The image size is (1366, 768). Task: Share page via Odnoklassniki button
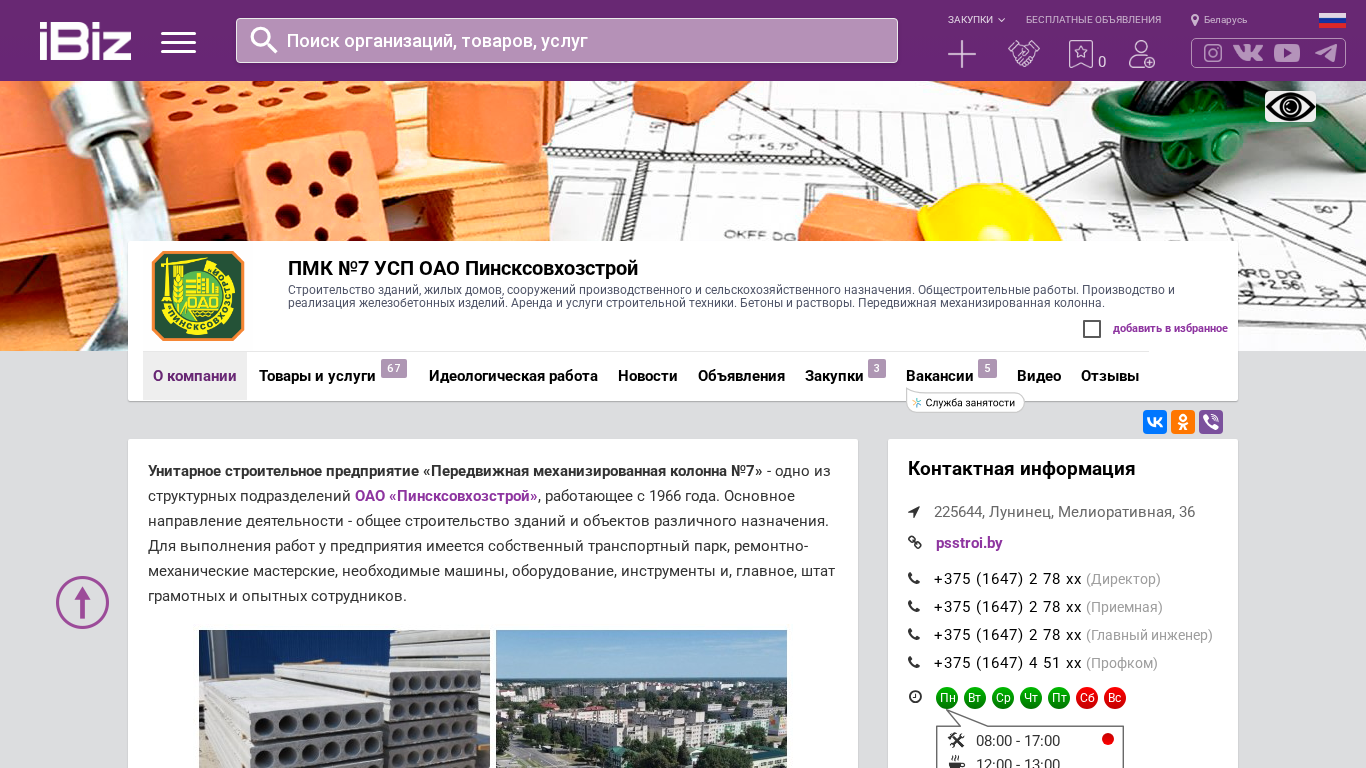[1183, 422]
